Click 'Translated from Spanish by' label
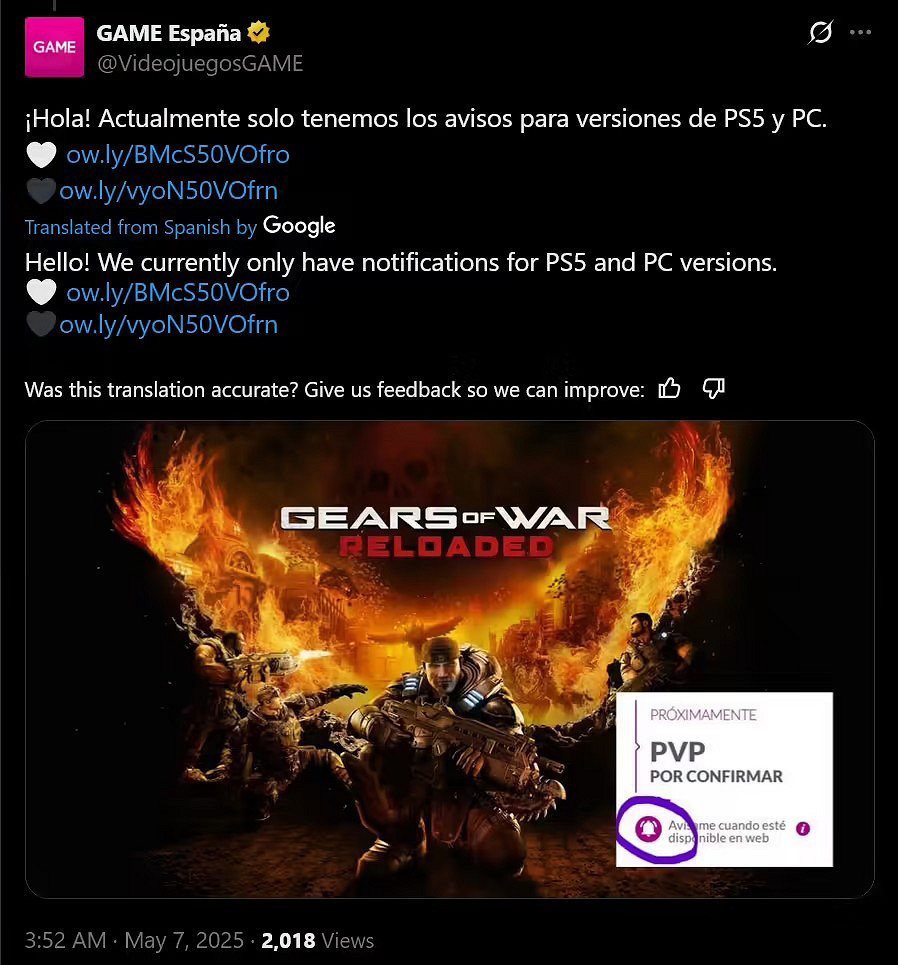898x965 pixels. (x=141, y=227)
